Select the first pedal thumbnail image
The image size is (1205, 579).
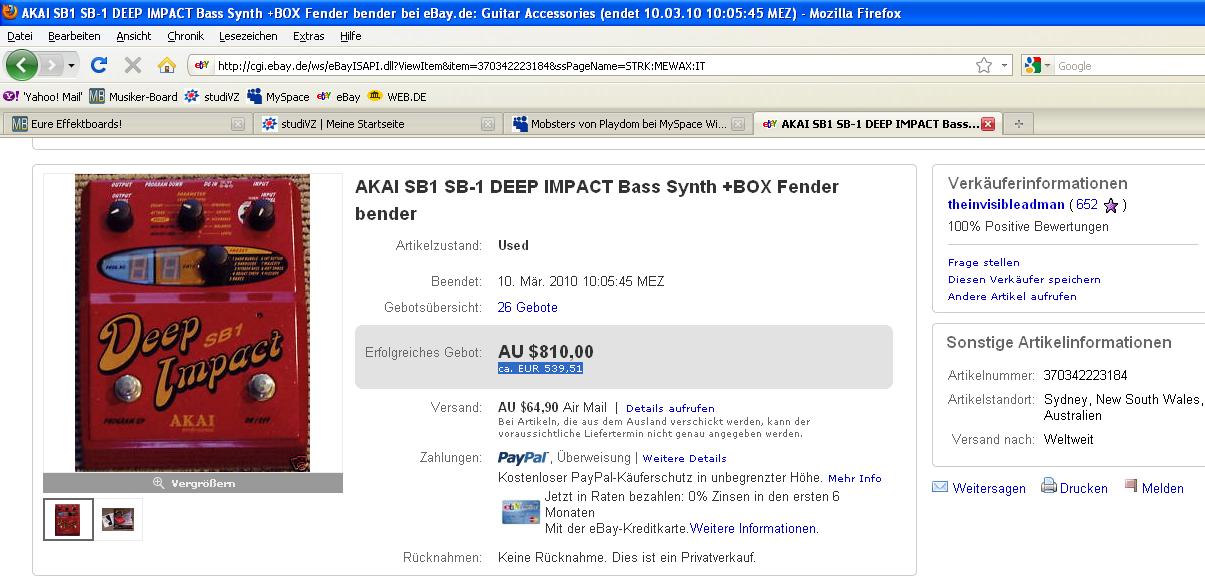click(x=68, y=519)
